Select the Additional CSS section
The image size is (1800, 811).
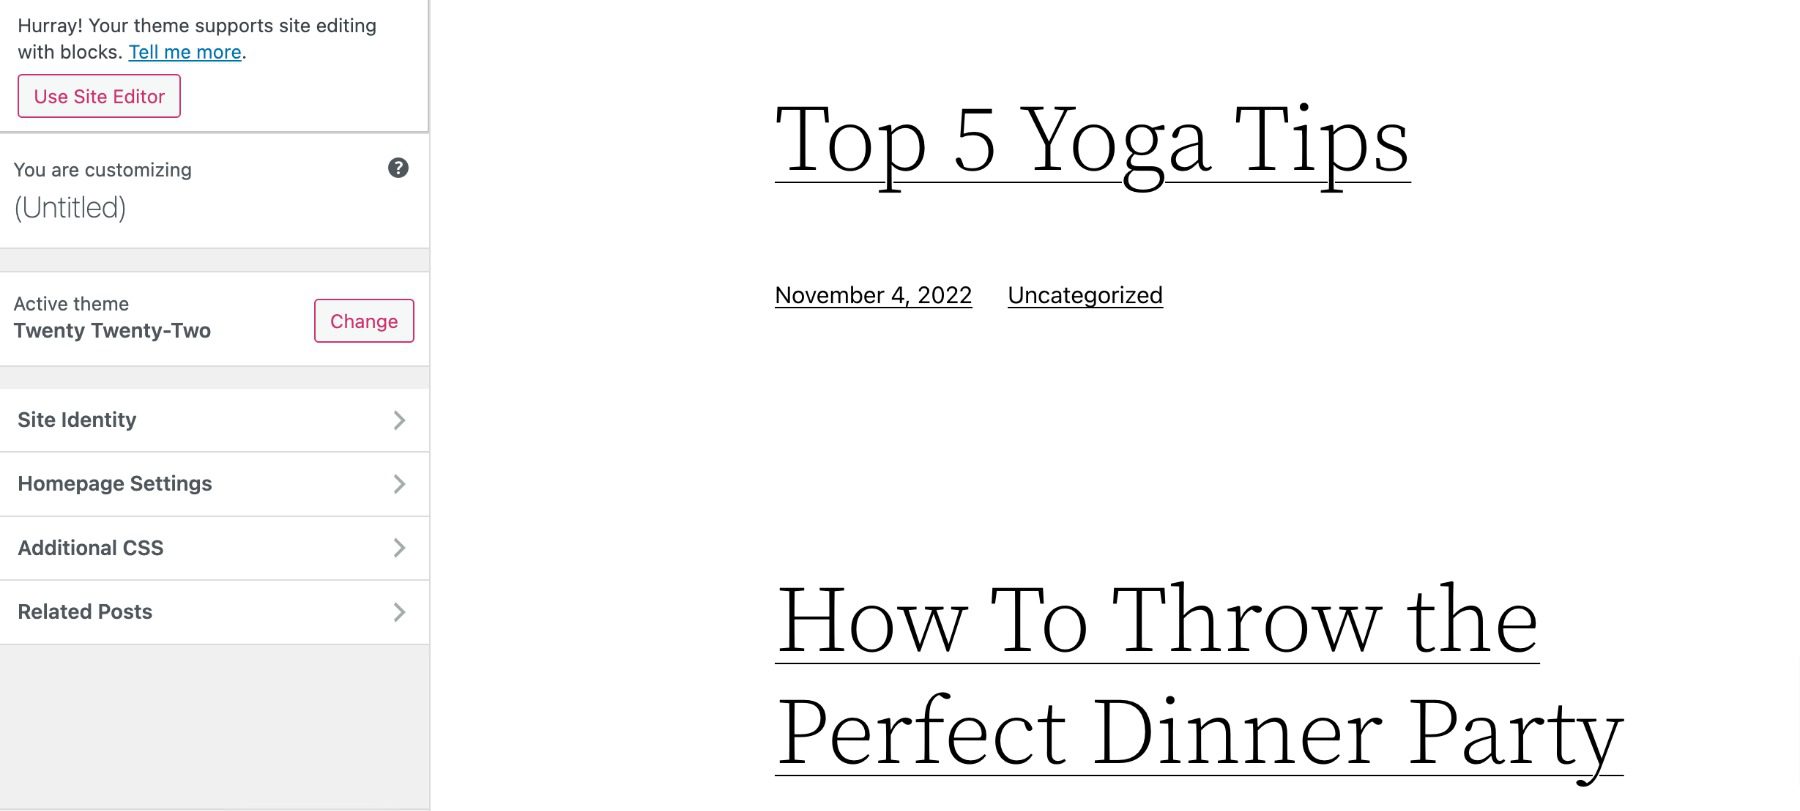[x=91, y=548]
